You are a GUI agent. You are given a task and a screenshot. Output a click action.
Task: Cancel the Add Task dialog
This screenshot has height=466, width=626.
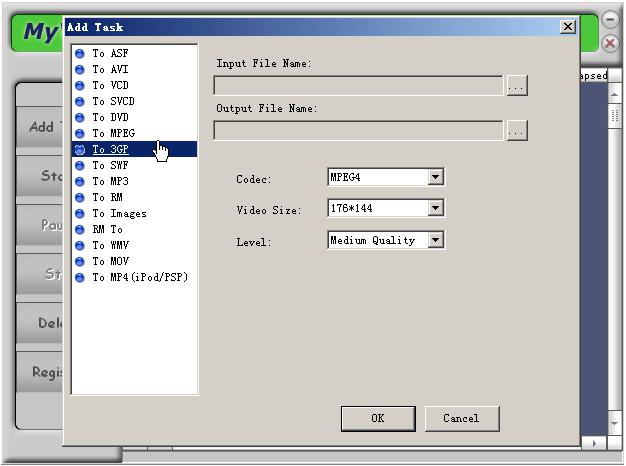462,418
